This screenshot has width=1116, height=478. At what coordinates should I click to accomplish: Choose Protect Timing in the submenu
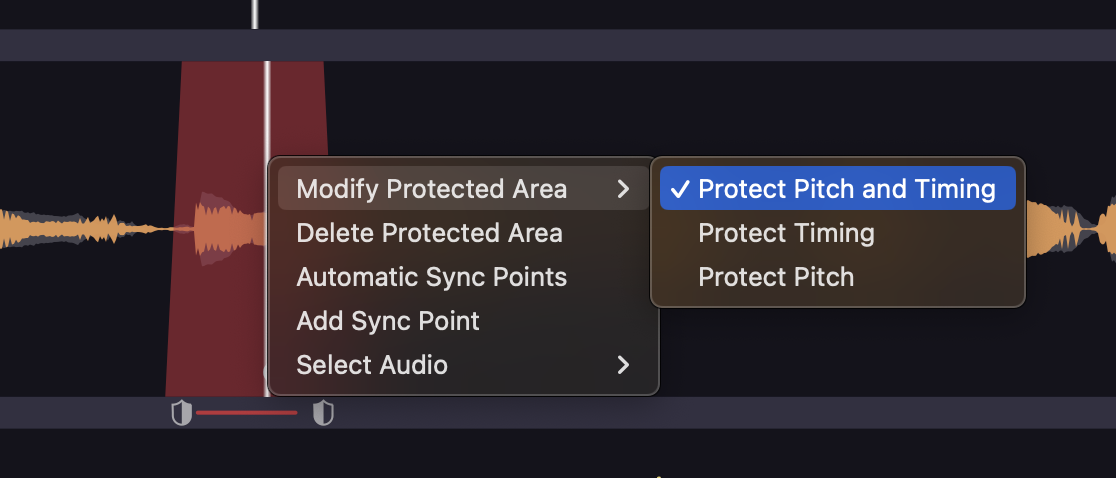point(786,233)
